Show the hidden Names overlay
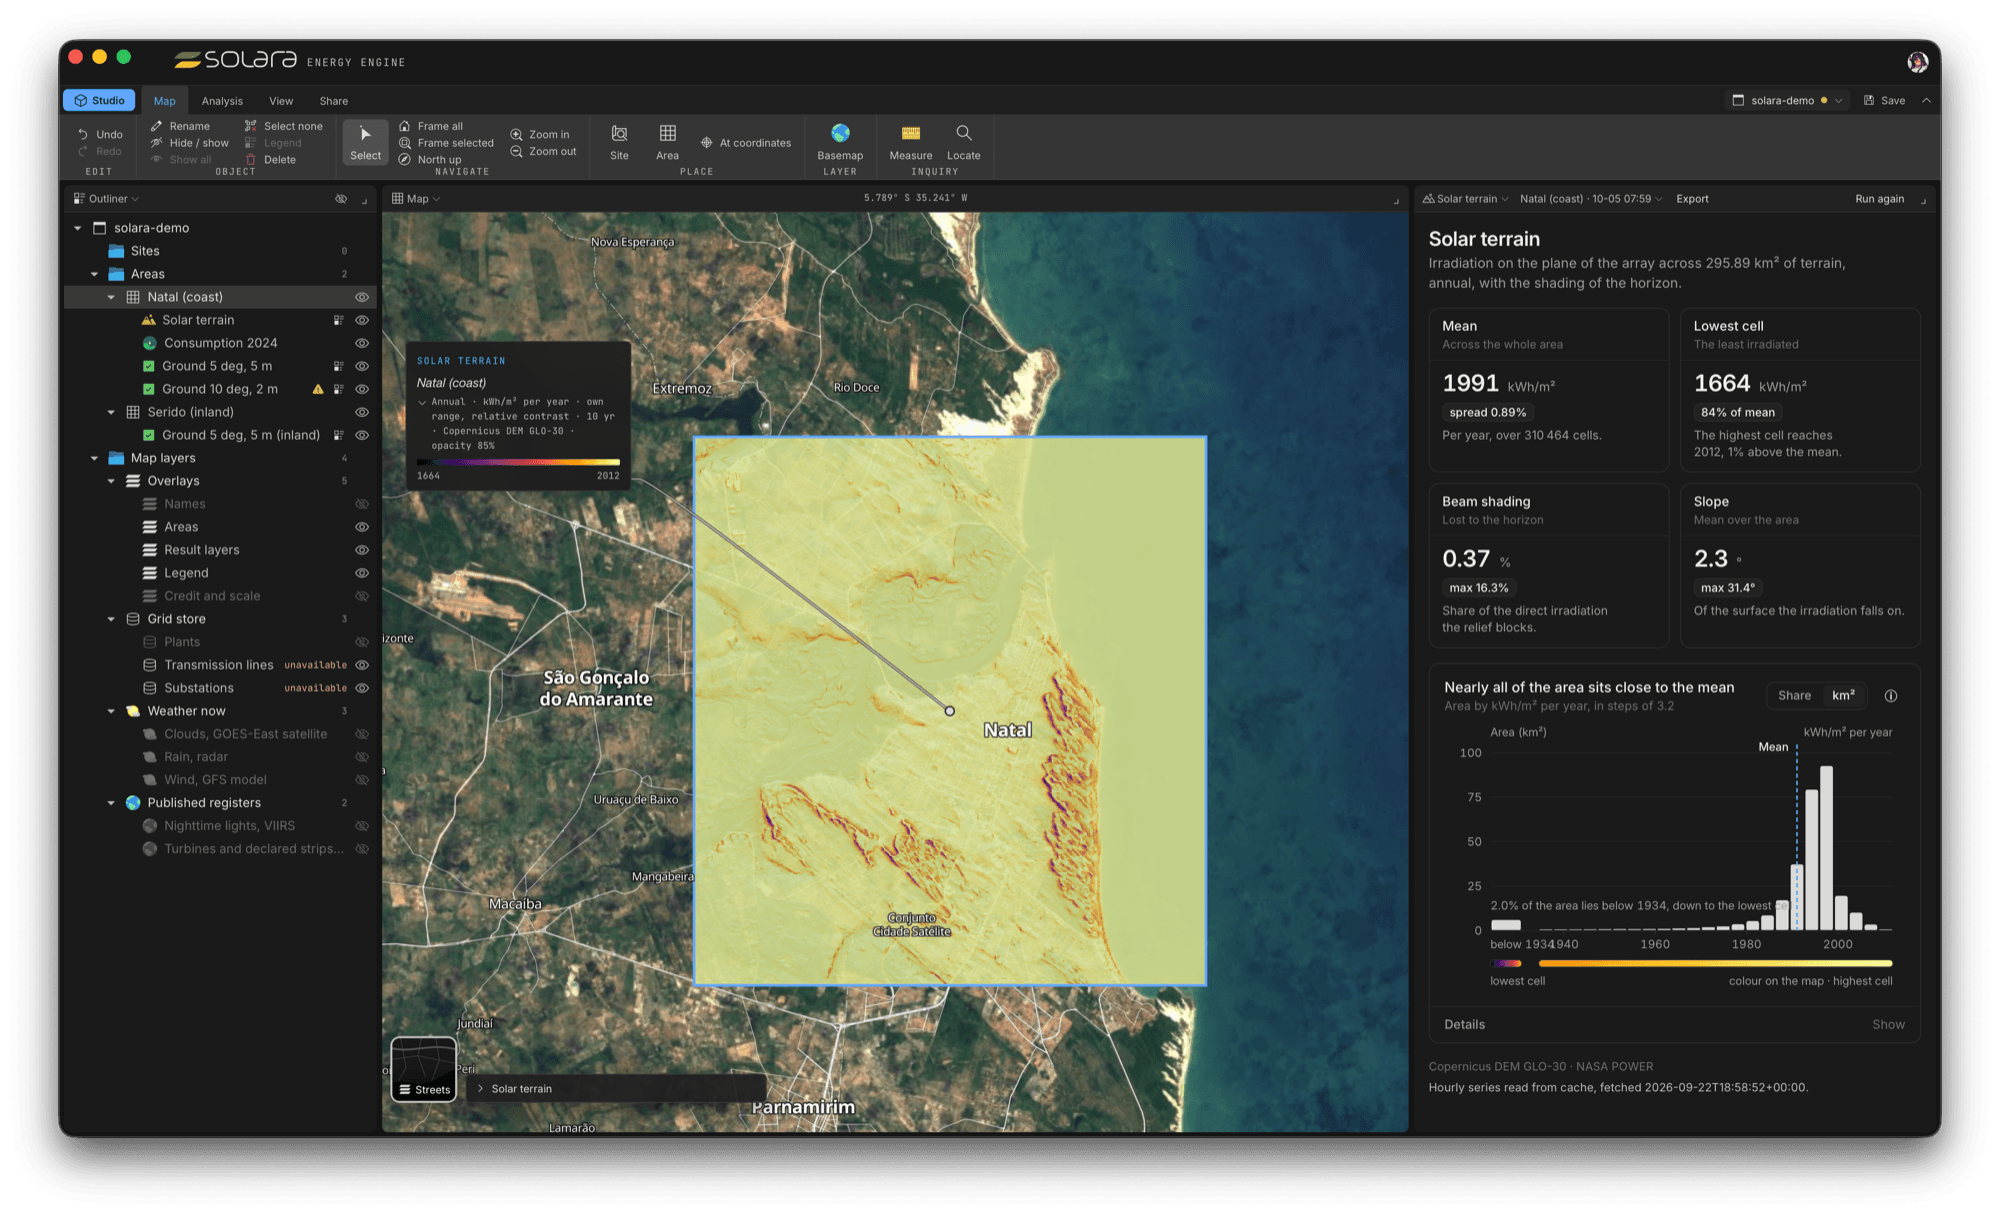 pos(362,504)
